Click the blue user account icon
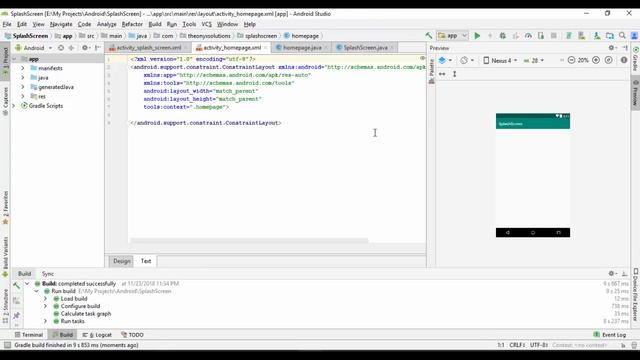 coord(634,36)
